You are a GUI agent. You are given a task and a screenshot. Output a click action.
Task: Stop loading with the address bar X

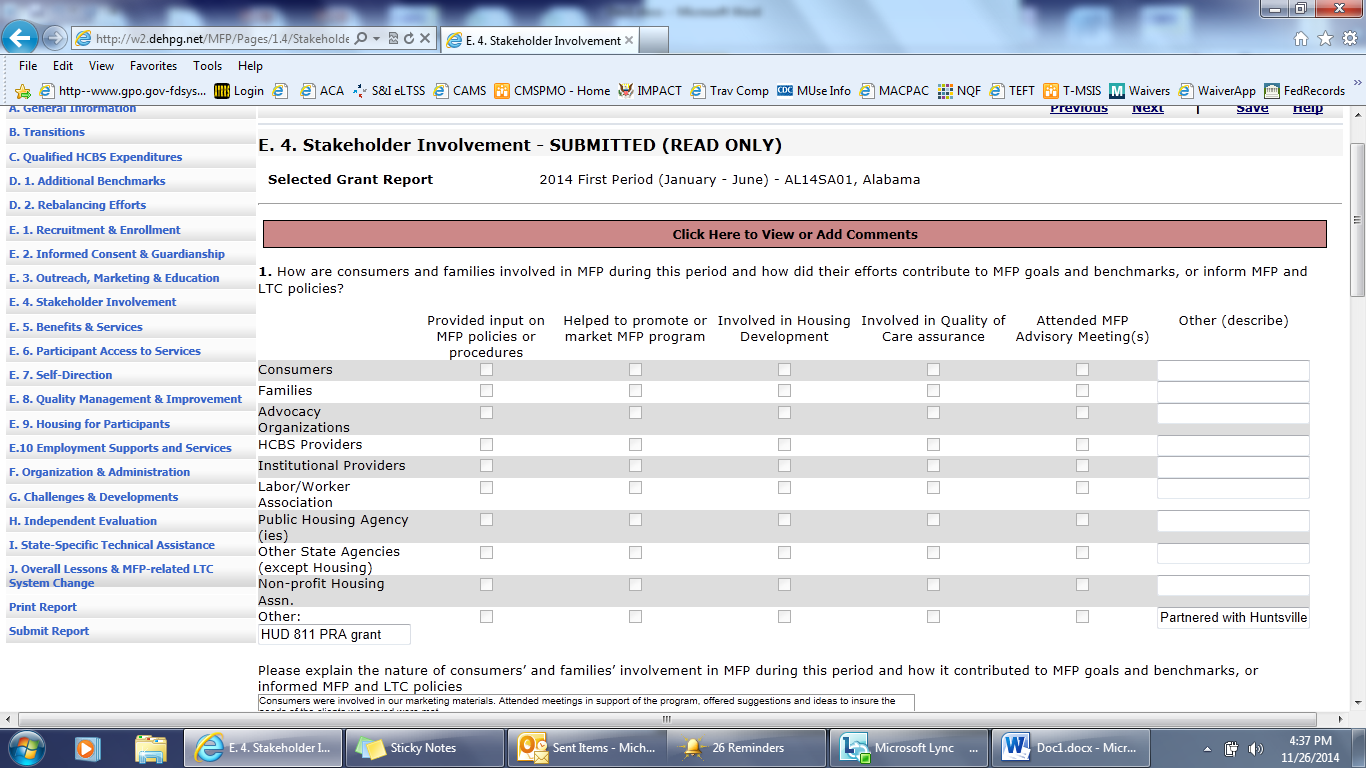click(425, 39)
